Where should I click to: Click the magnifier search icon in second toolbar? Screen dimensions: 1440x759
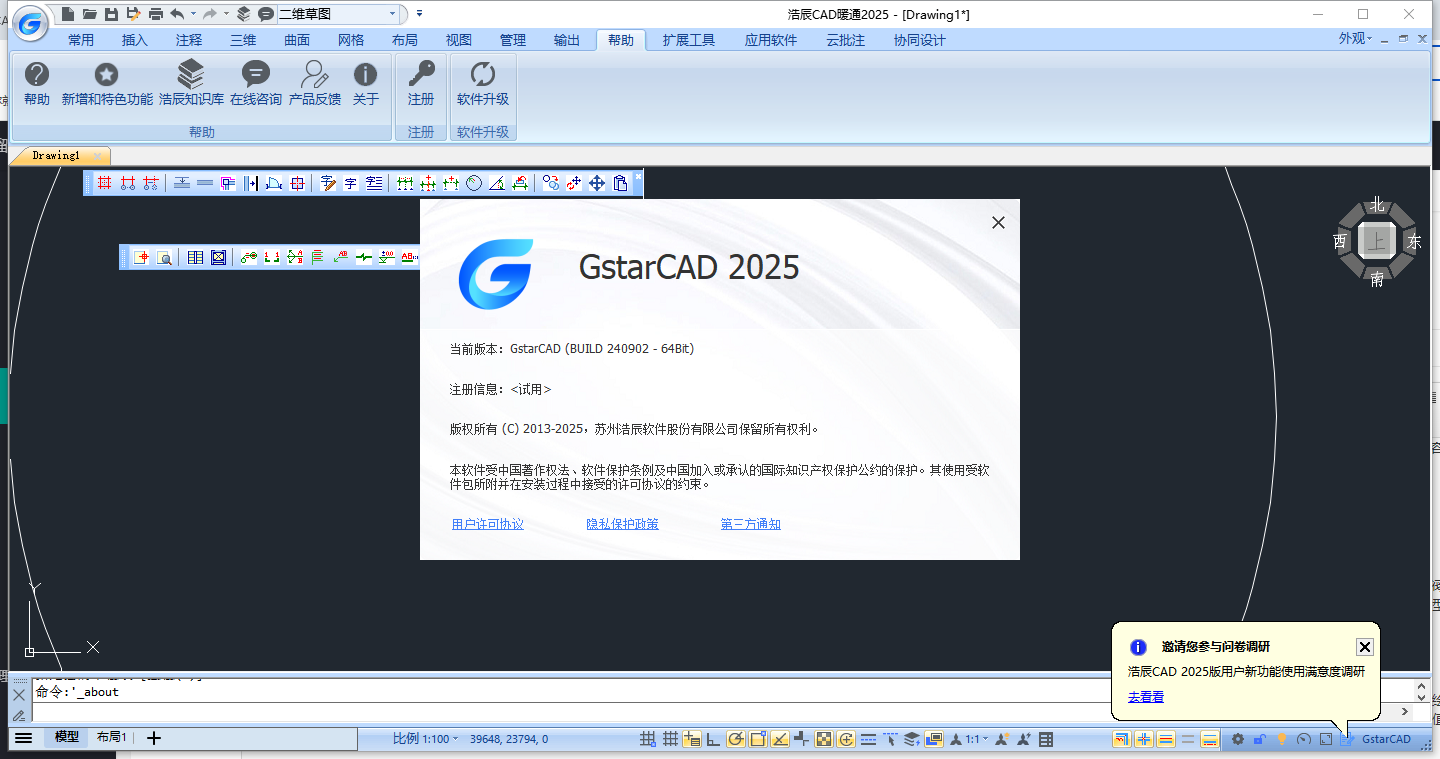[164, 257]
